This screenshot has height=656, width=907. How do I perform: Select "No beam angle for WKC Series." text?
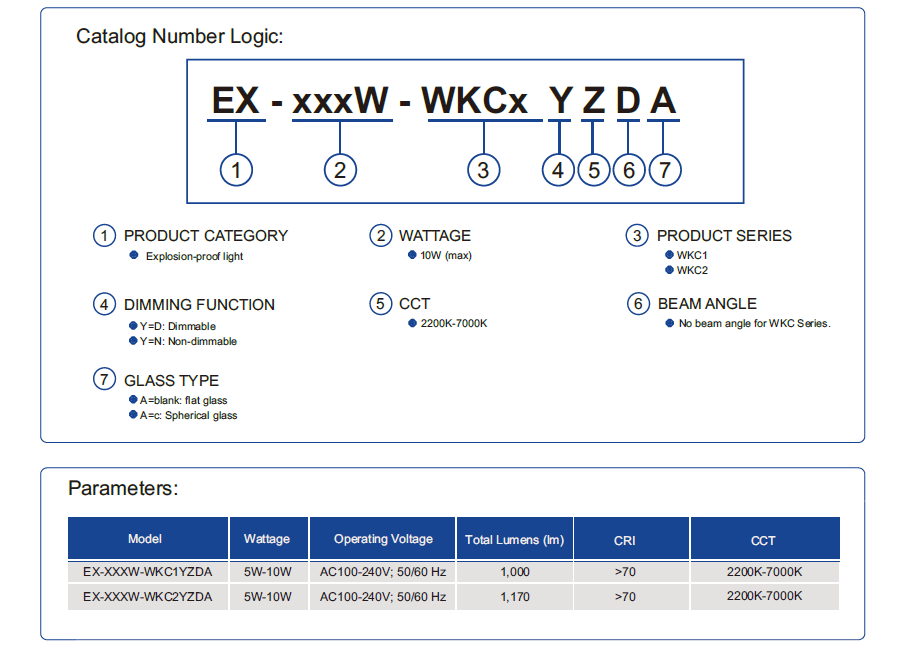point(754,323)
